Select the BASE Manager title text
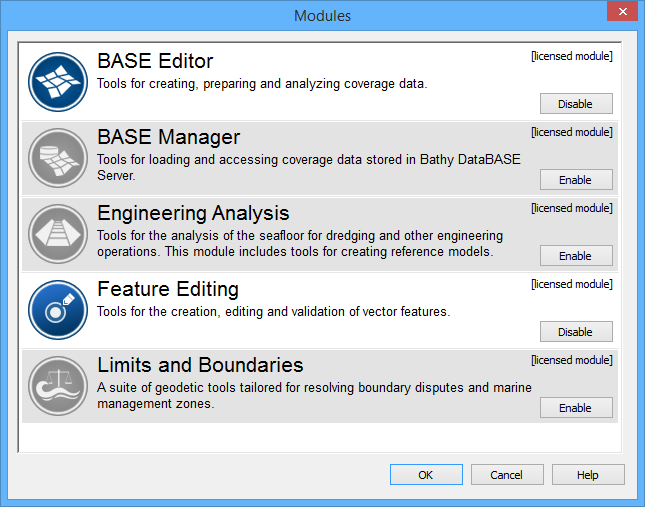Screen dimensions: 645x507 point(168,137)
